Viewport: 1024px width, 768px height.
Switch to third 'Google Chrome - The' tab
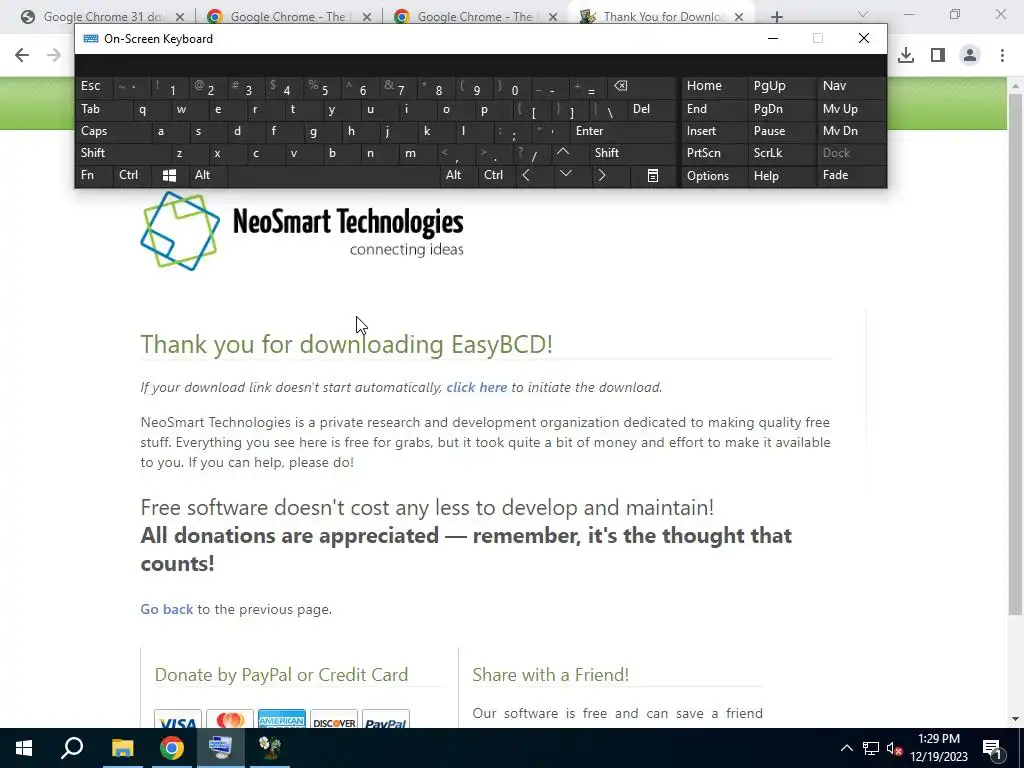474,17
